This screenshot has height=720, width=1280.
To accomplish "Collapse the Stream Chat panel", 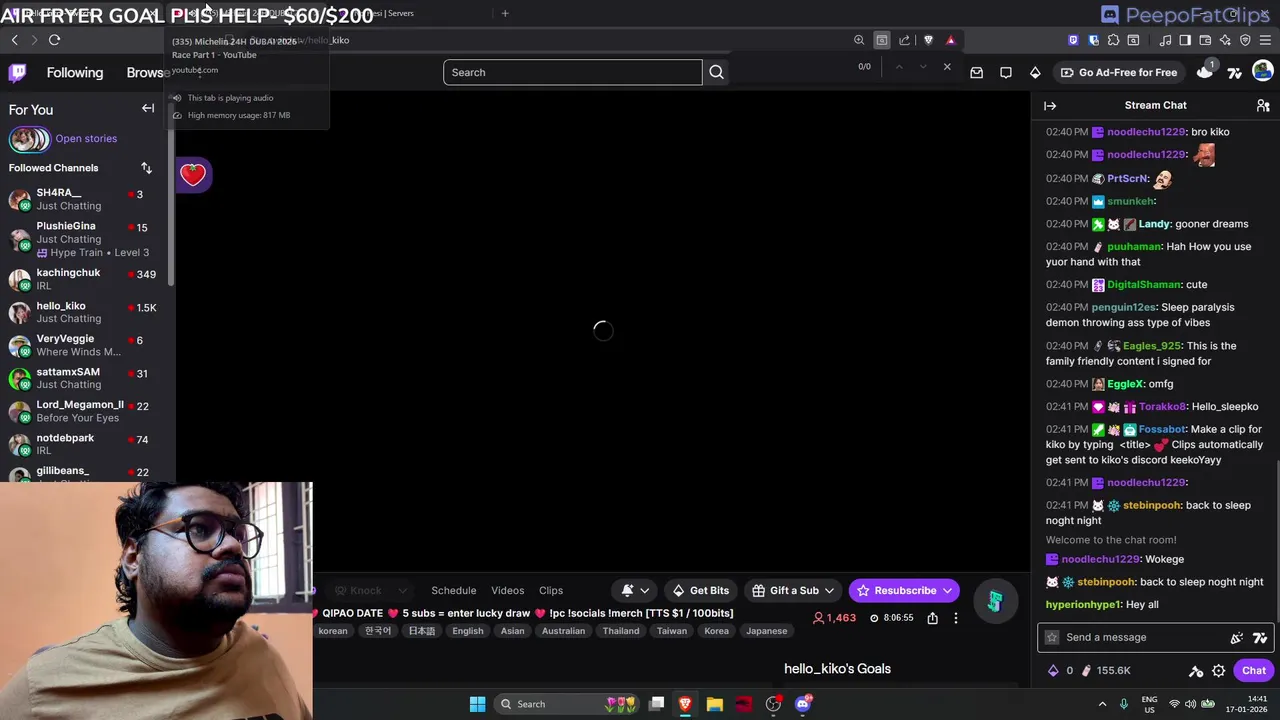I will [x=1050, y=105].
